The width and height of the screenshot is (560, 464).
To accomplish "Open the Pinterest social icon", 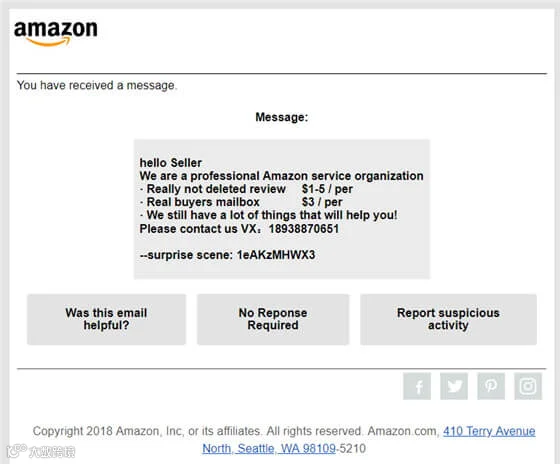I will tap(491, 386).
